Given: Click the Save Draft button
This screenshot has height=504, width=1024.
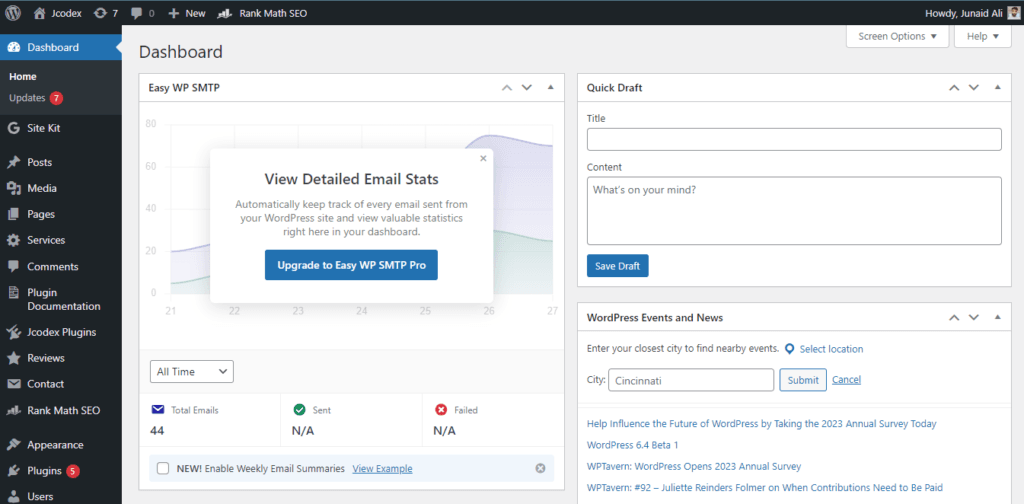Looking at the screenshot, I should point(617,266).
